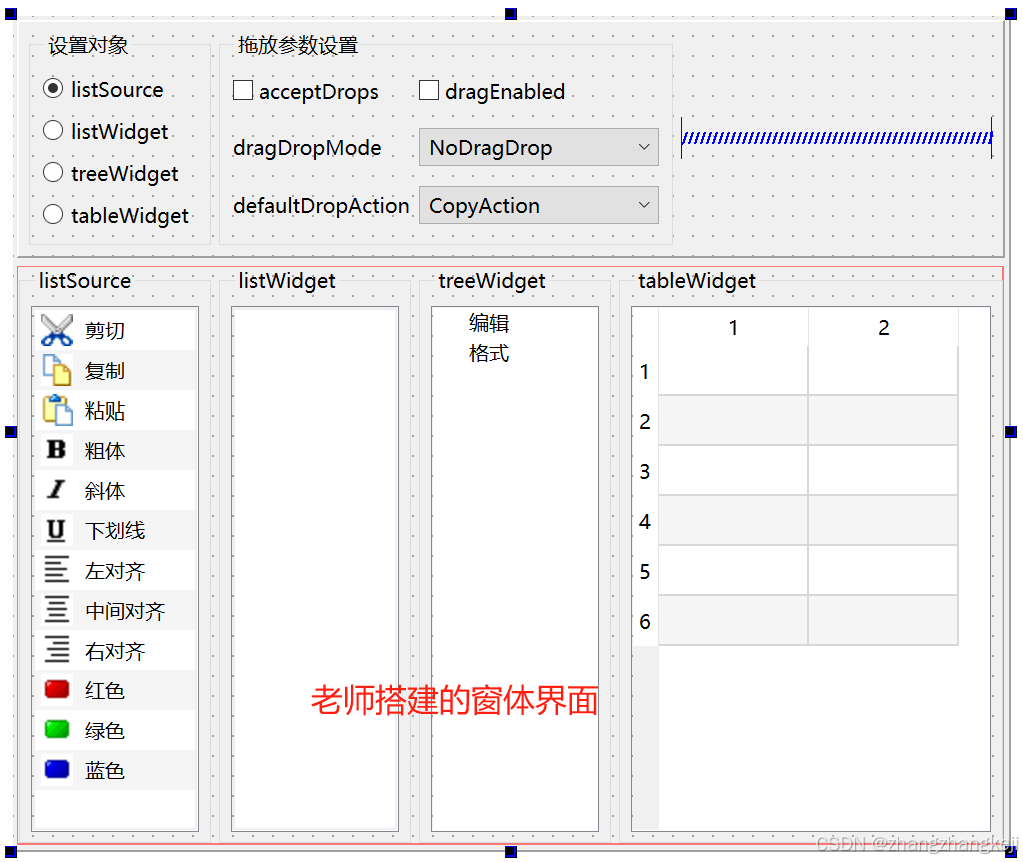Click the treeWidget group box title

(x=492, y=281)
